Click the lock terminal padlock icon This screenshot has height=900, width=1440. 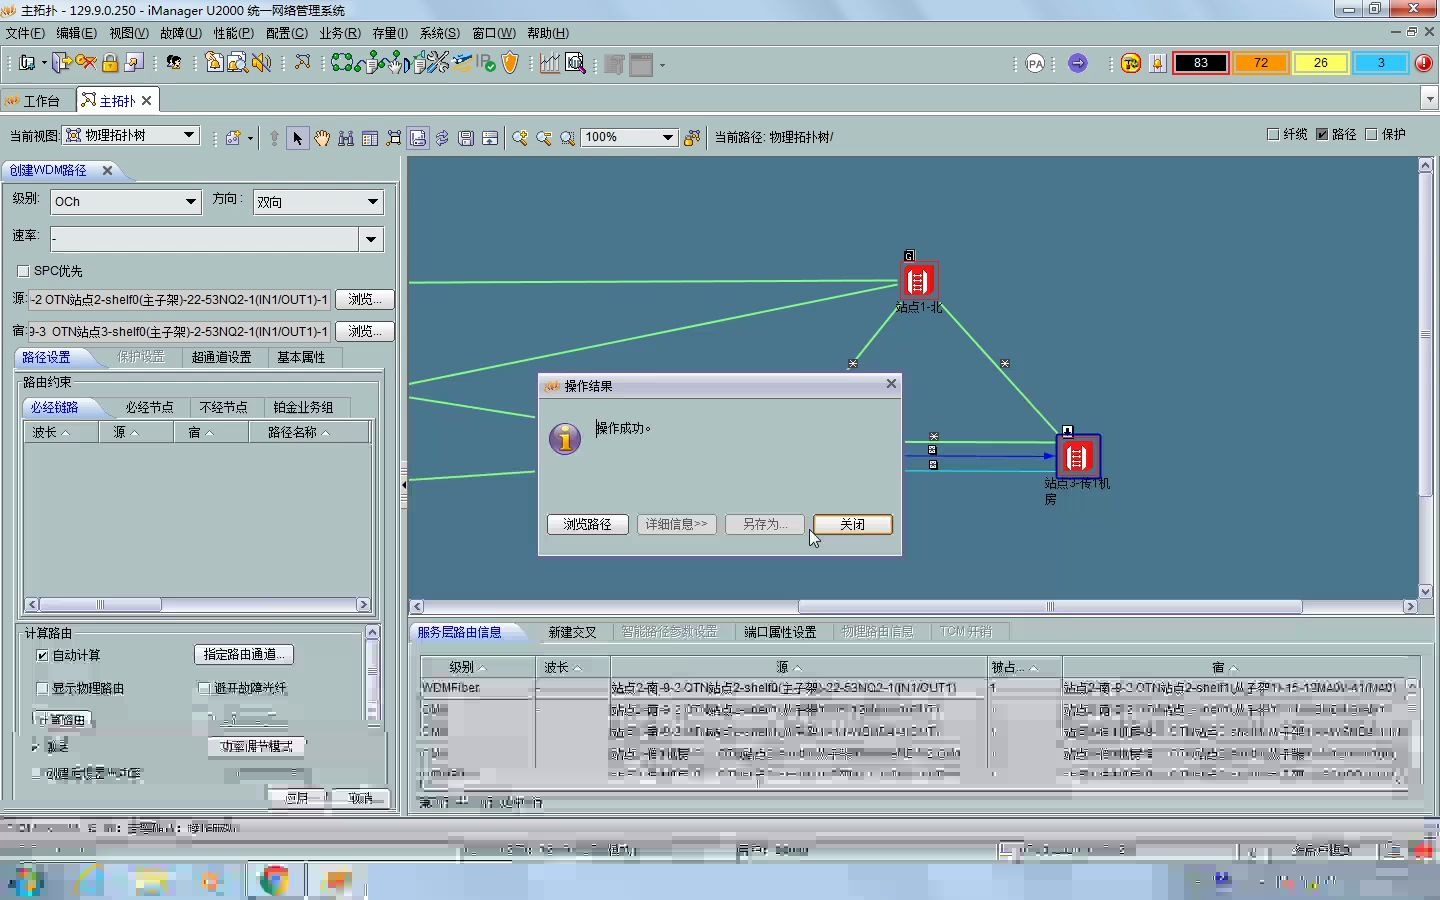coord(110,63)
